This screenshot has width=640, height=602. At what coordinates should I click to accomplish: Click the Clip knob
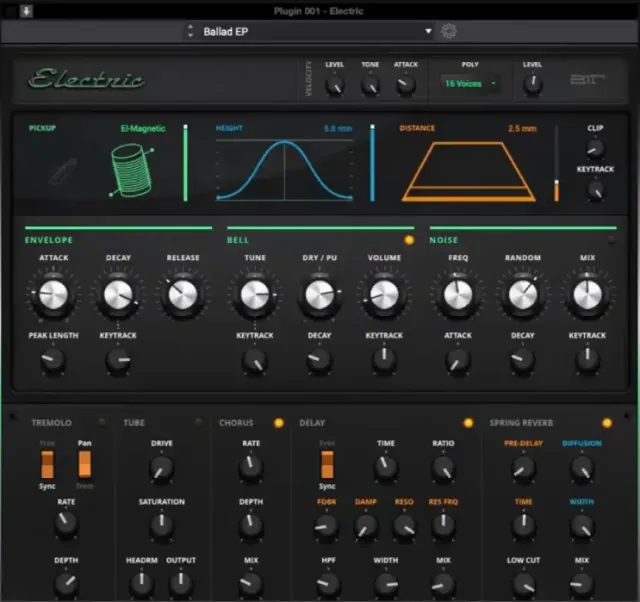tap(595, 149)
